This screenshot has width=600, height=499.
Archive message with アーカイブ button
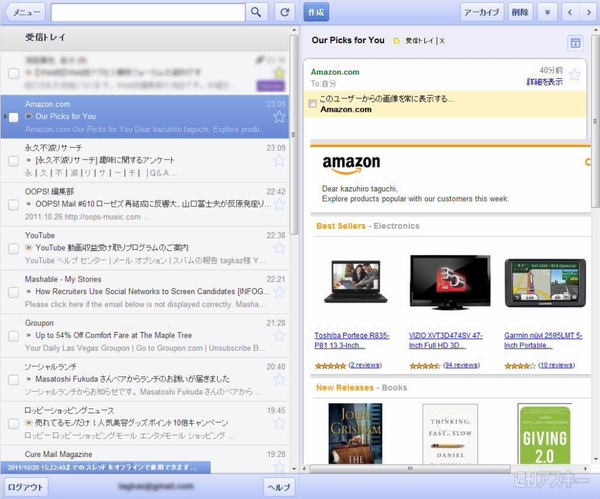click(481, 12)
